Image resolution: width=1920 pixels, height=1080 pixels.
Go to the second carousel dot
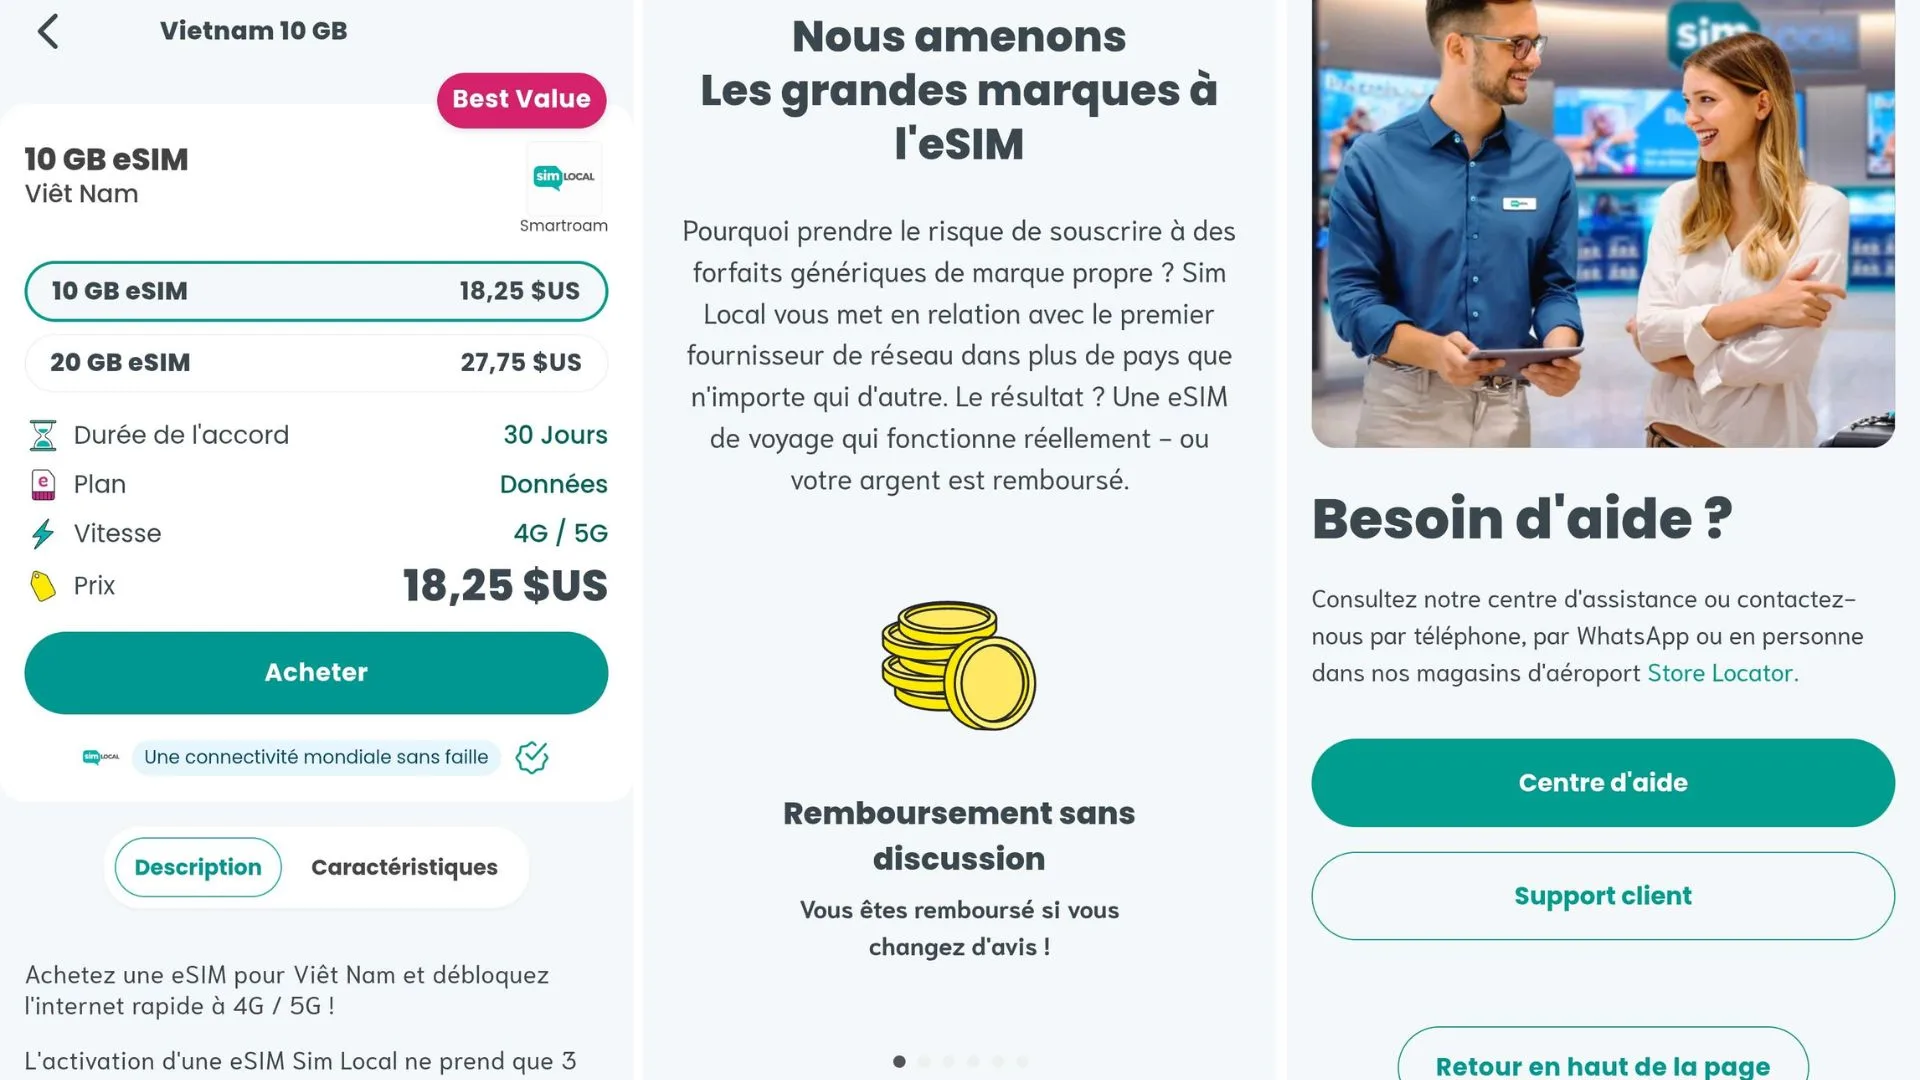(924, 1062)
